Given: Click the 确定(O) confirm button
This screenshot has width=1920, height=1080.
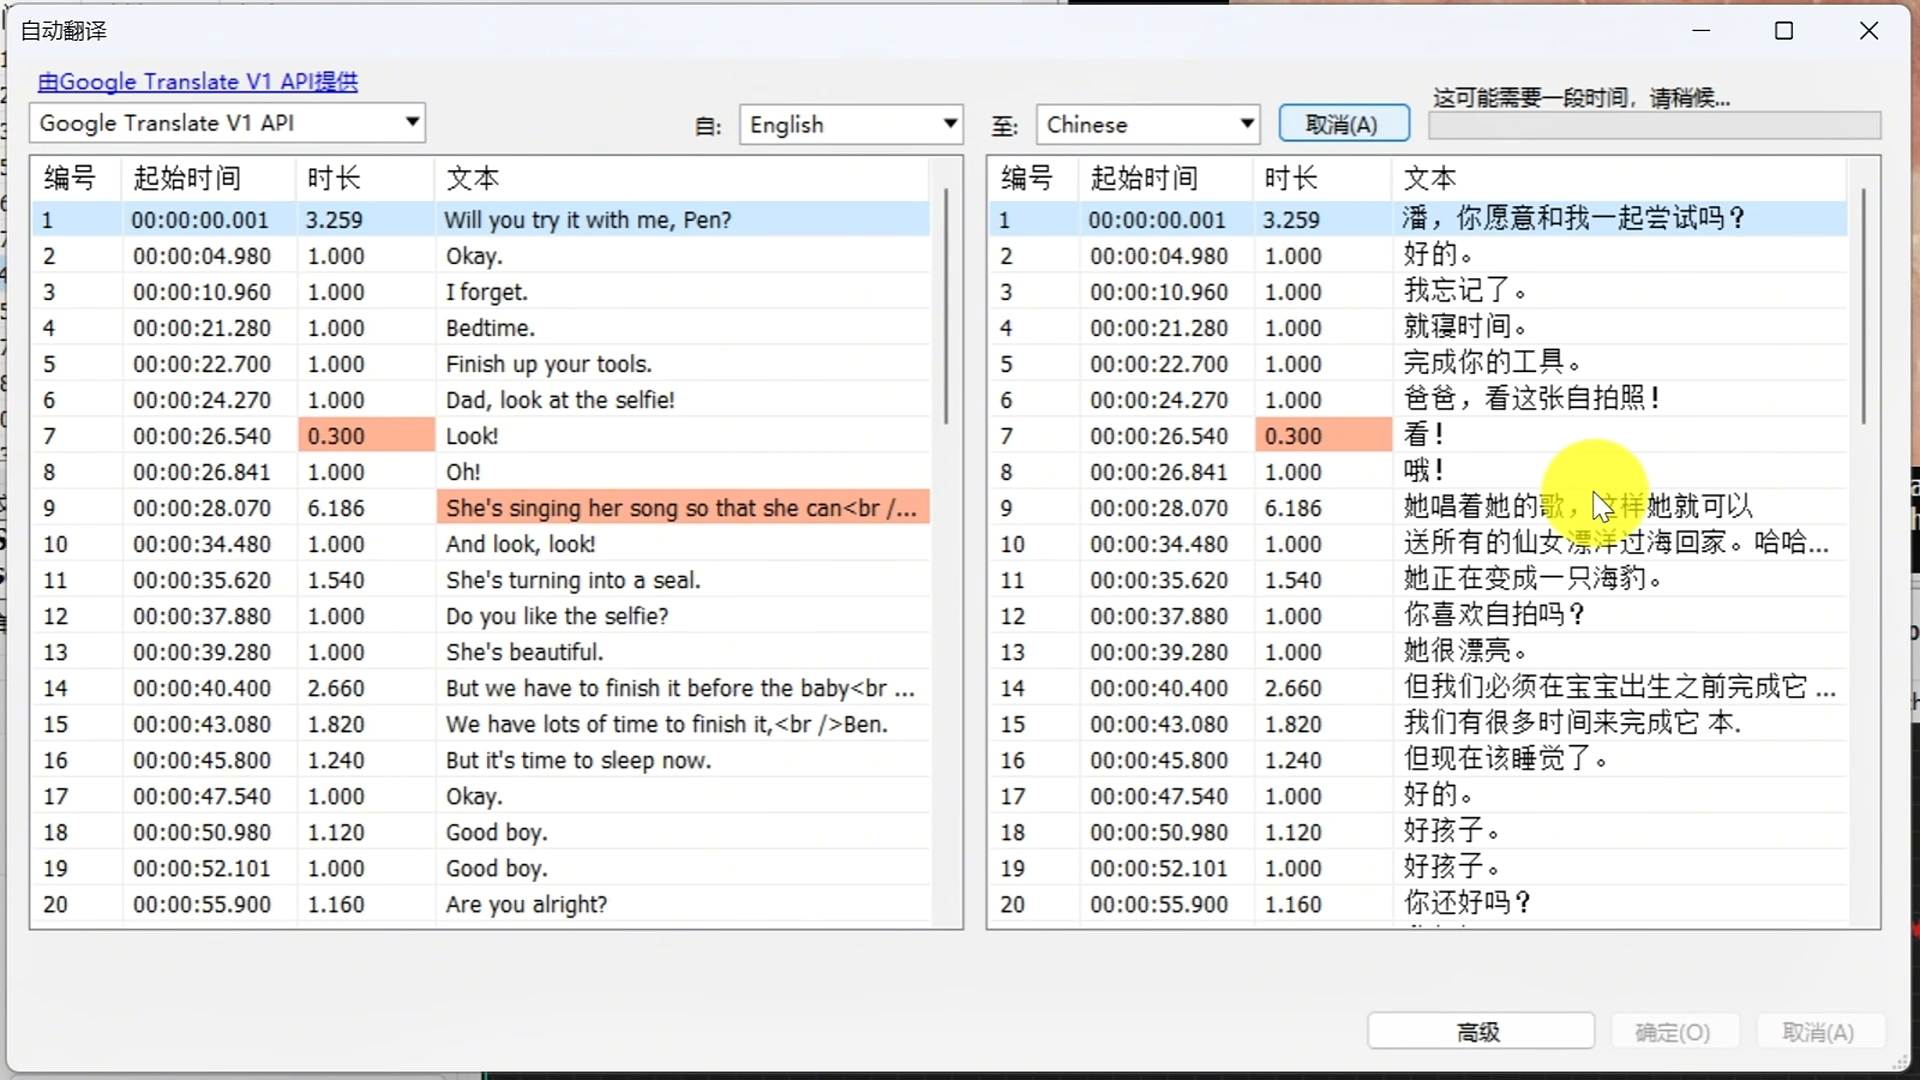Looking at the screenshot, I should pyautogui.click(x=1672, y=1031).
